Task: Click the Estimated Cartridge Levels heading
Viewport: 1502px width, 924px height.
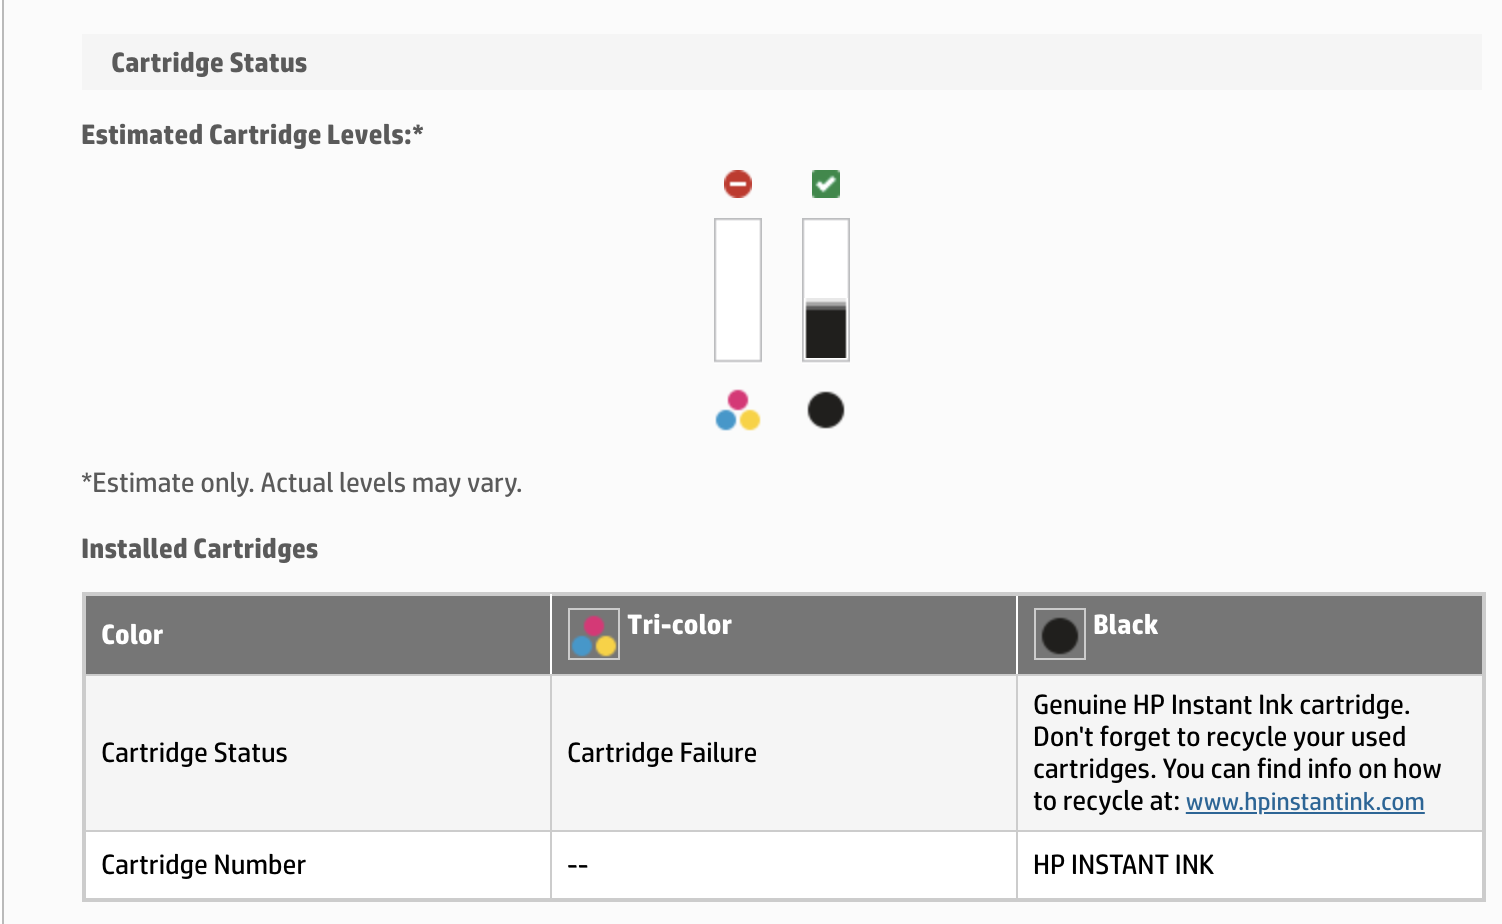Action: (x=252, y=135)
